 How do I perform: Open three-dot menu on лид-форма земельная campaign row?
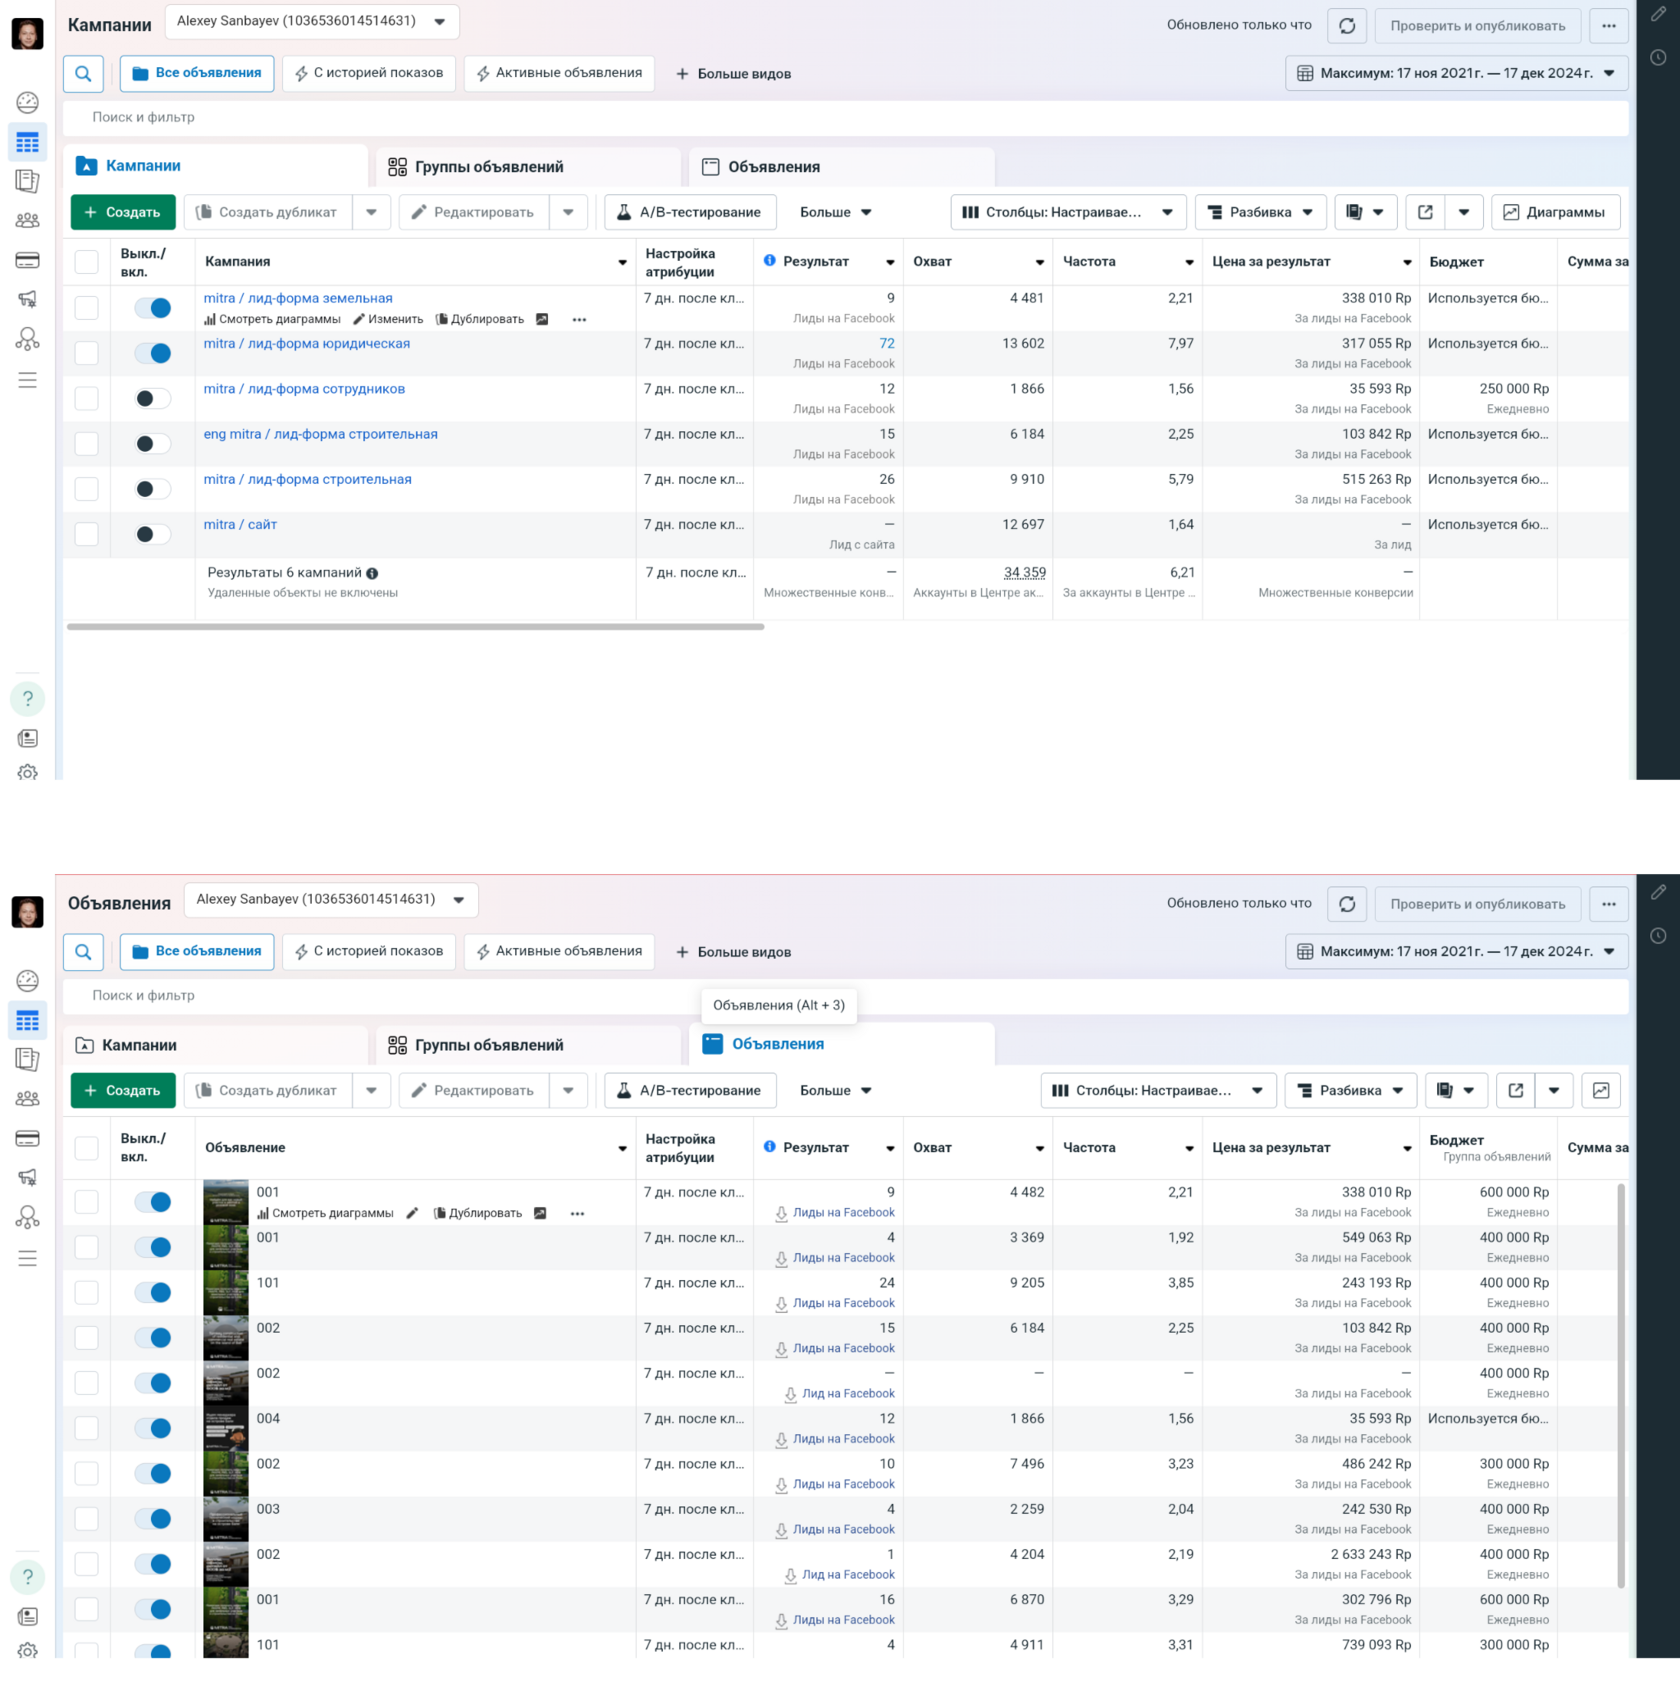click(x=579, y=320)
